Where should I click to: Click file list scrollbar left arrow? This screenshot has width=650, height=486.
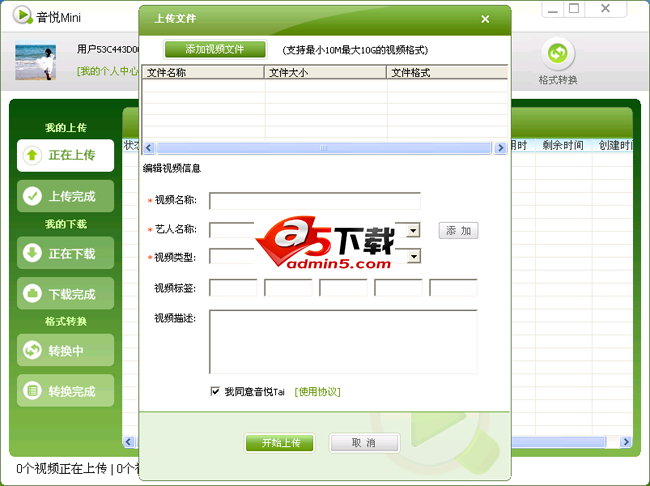point(149,148)
